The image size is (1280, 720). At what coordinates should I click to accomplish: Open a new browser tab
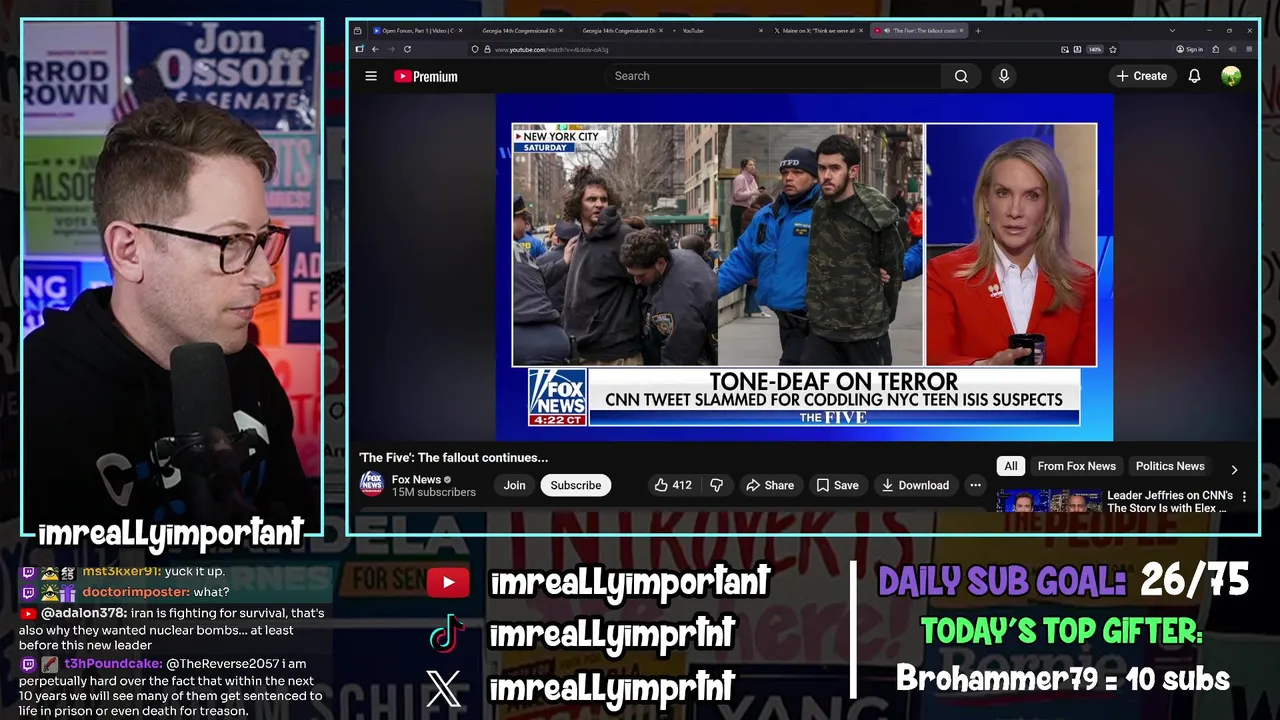[x=978, y=31]
